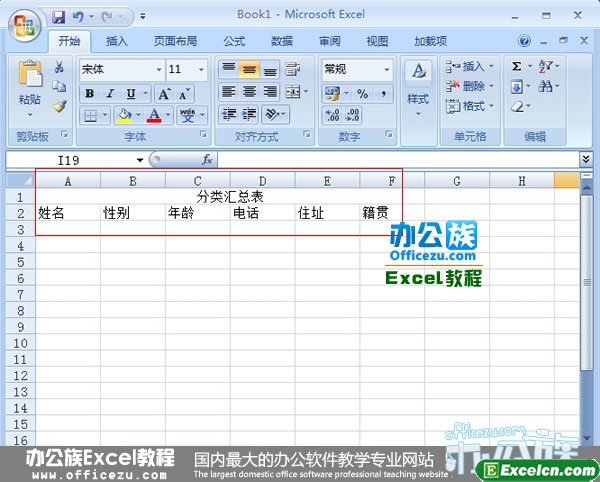Save the workbook from quick access toolbar

59,16
